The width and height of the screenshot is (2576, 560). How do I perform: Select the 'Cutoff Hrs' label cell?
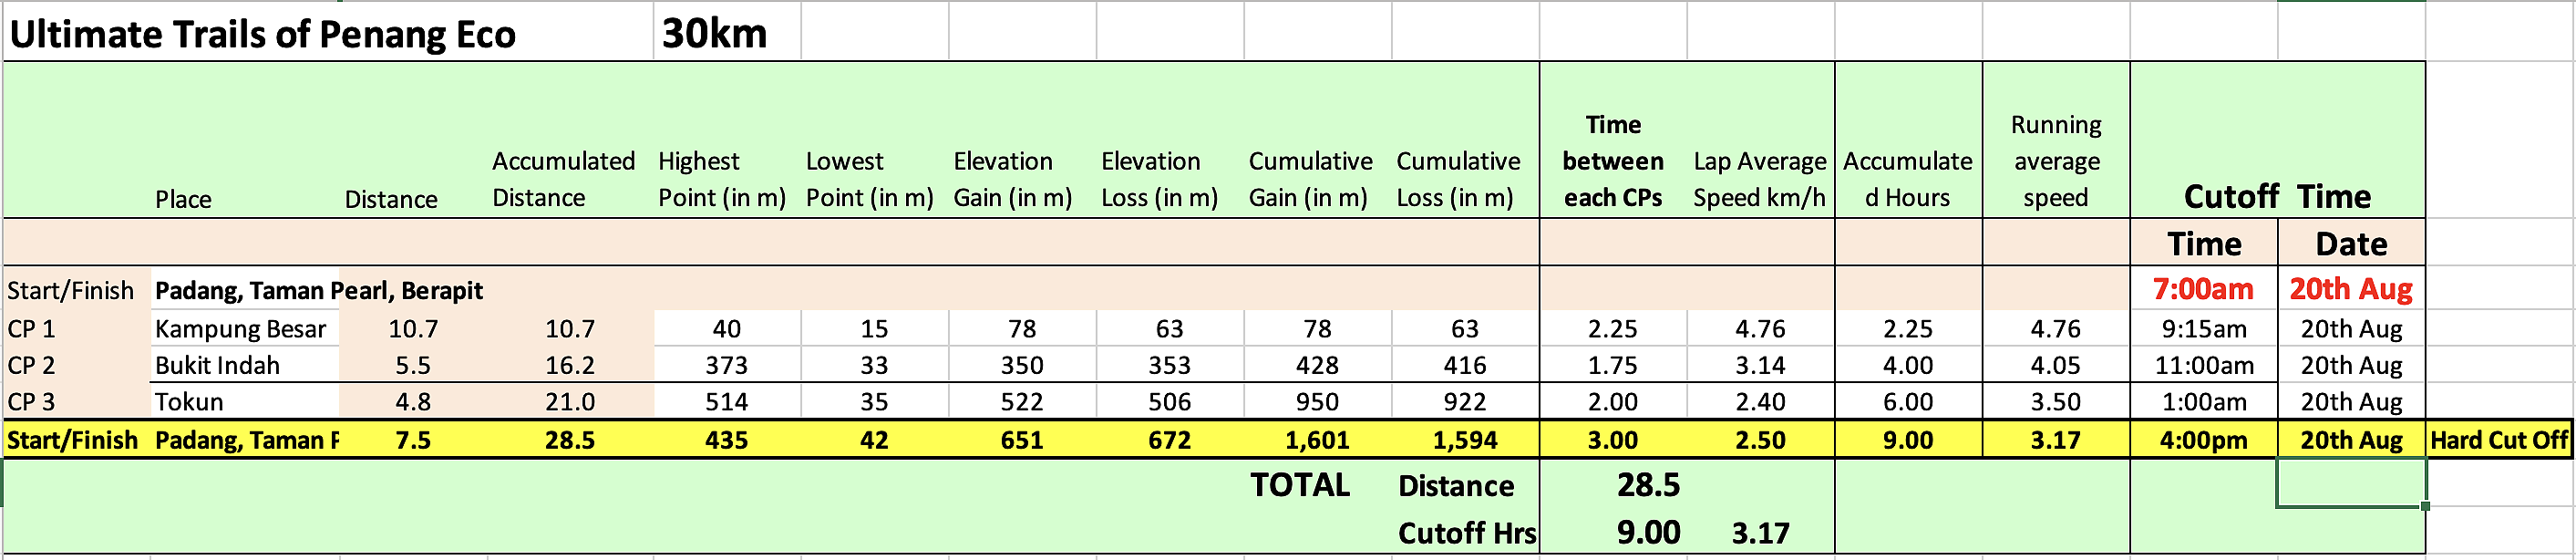pos(1466,533)
